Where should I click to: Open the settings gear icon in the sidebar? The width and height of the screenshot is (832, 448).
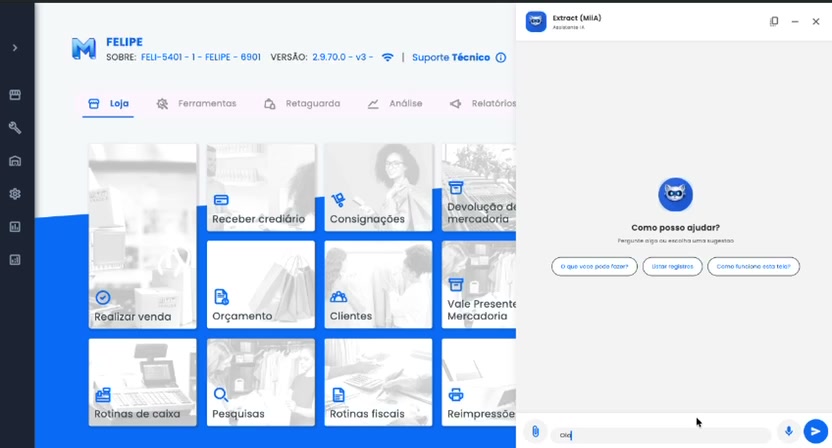(x=15, y=194)
